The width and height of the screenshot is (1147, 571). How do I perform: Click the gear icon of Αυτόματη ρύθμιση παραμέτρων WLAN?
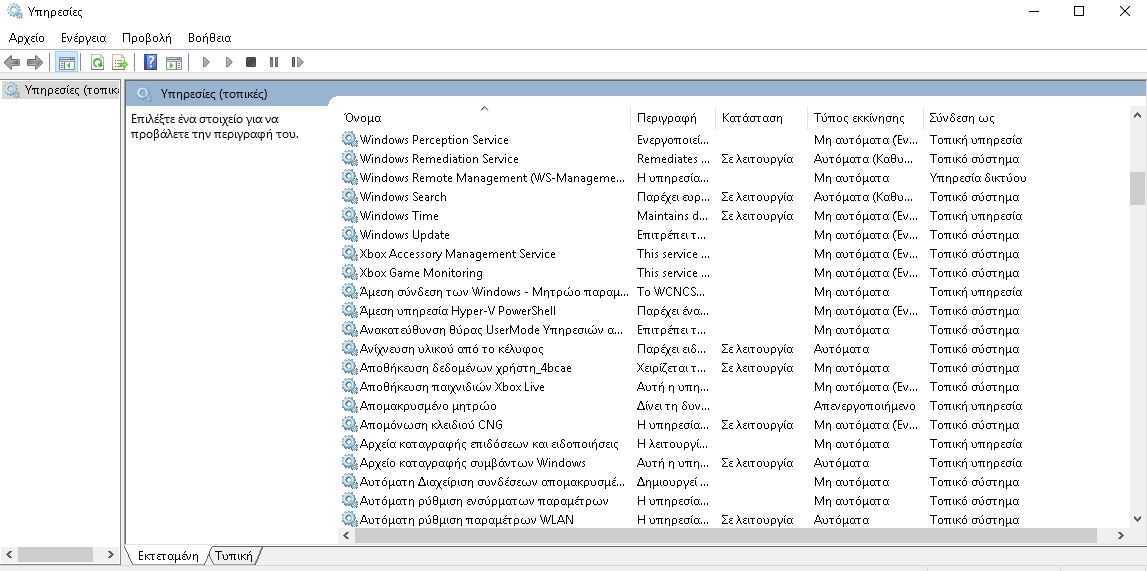pos(350,520)
